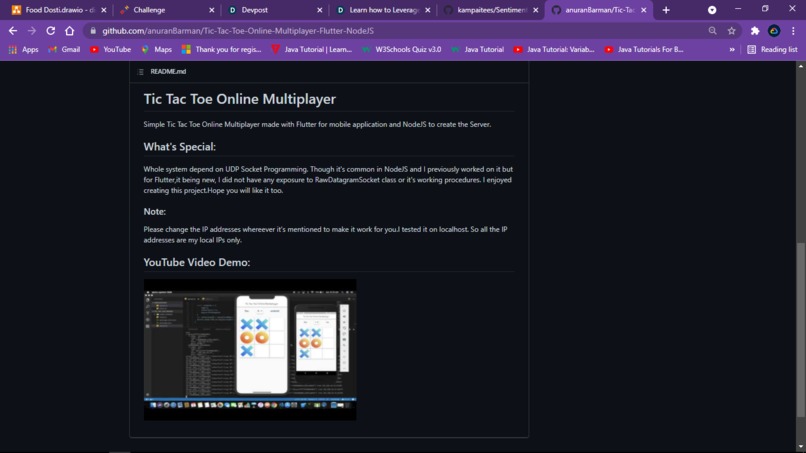The width and height of the screenshot is (806, 453).
Task: Open the 'Thank you for regis...' bookmark
Action: click(222, 49)
